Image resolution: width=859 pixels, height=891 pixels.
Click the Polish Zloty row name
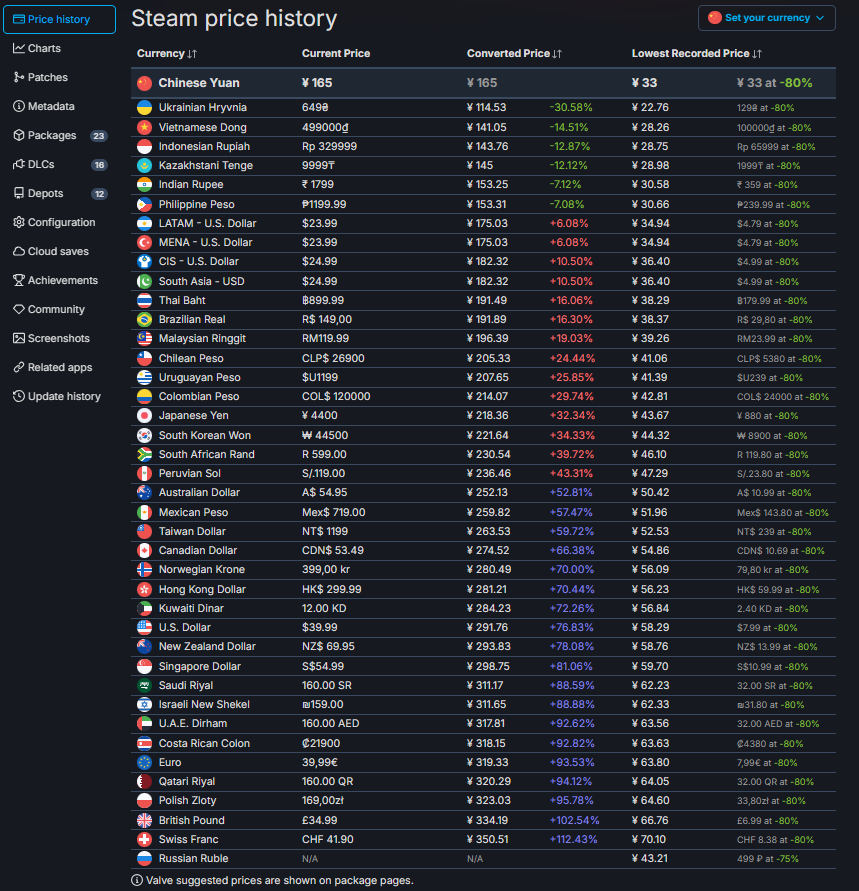187,801
